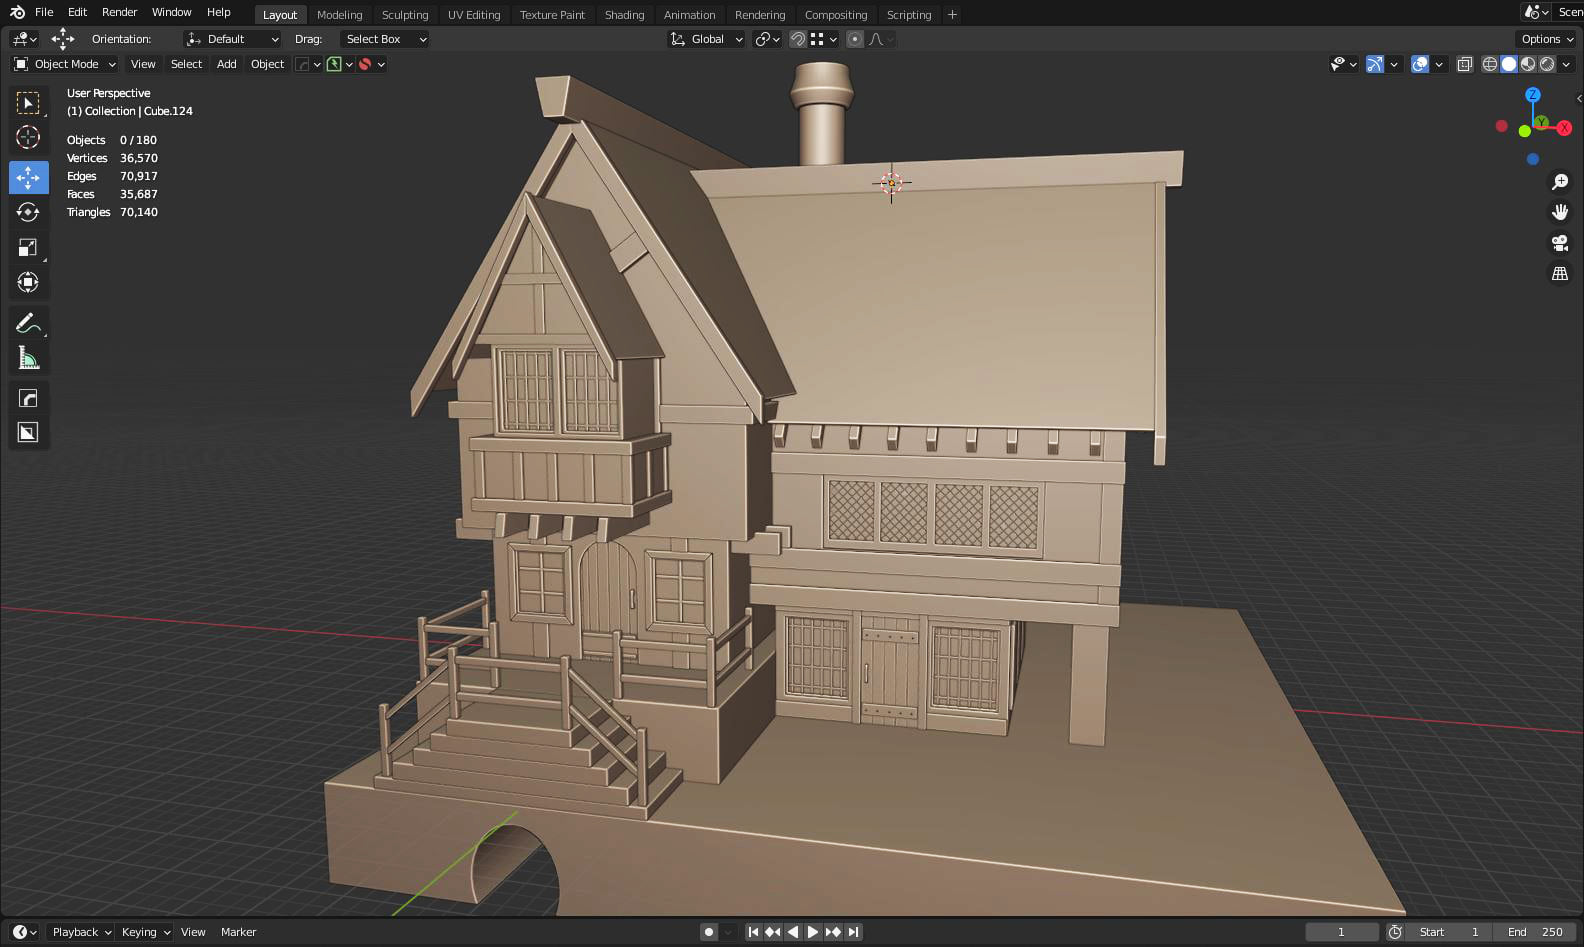
Task: Toggle camera view icon
Action: point(1560,243)
